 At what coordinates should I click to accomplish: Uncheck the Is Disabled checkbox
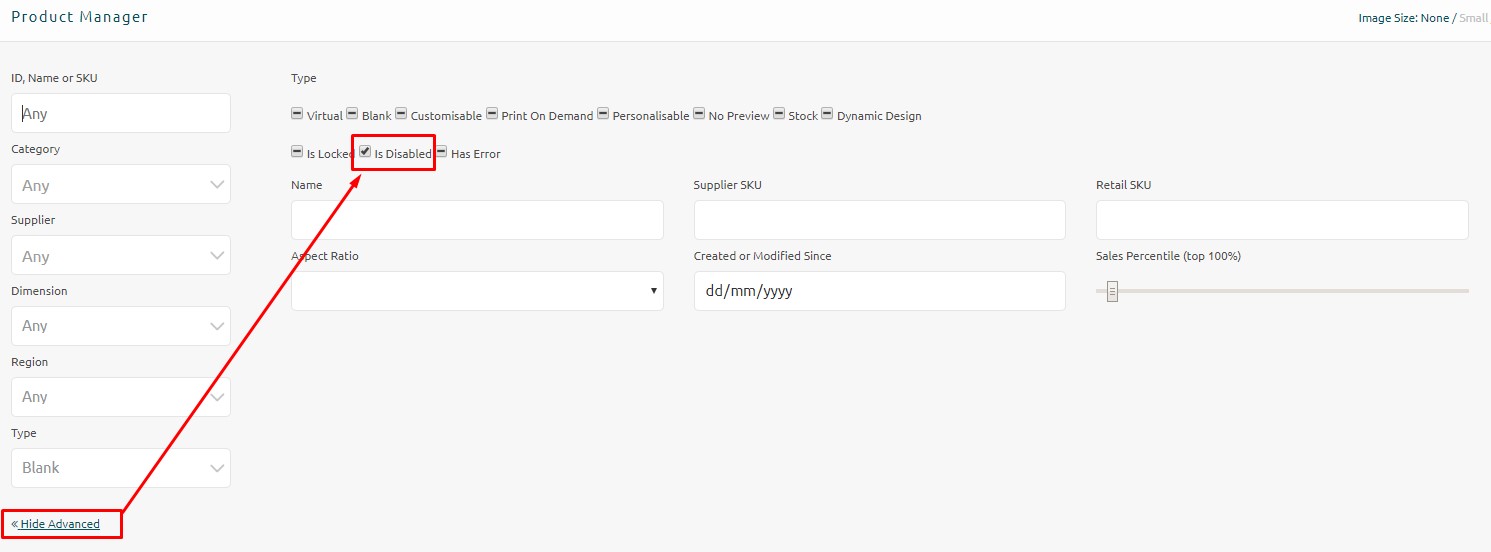coord(366,152)
